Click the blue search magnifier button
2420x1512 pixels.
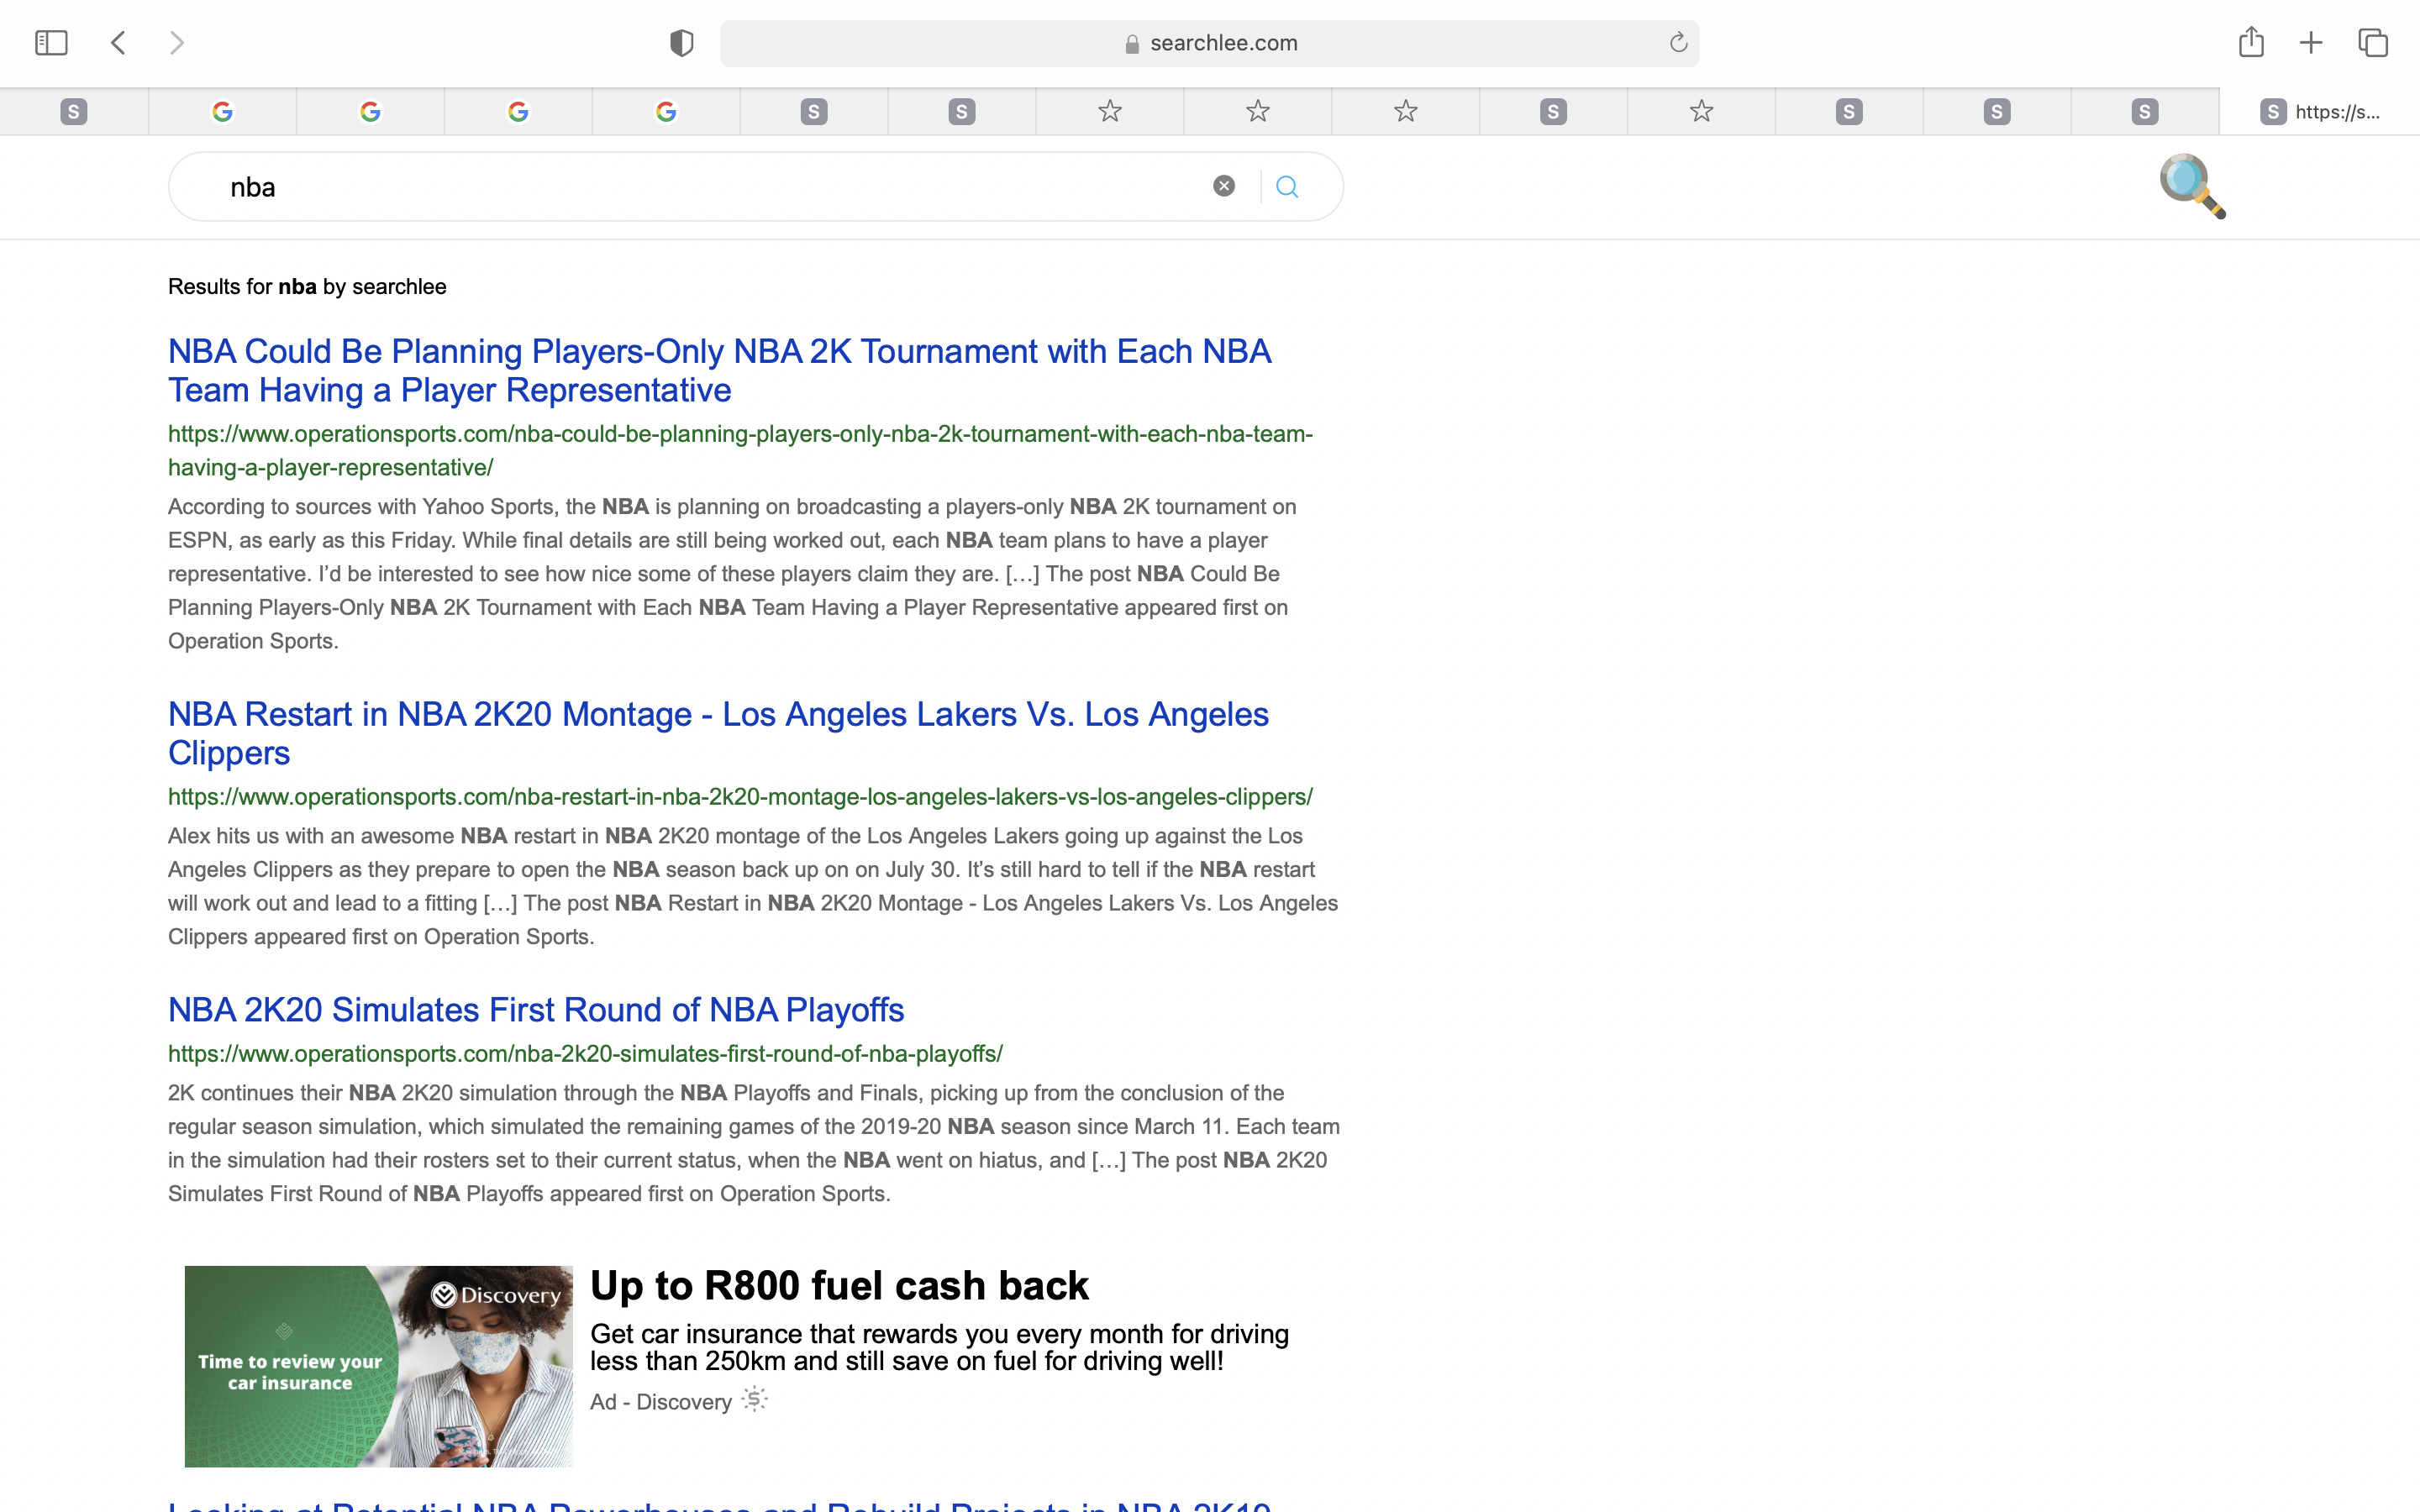(x=1287, y=187)
